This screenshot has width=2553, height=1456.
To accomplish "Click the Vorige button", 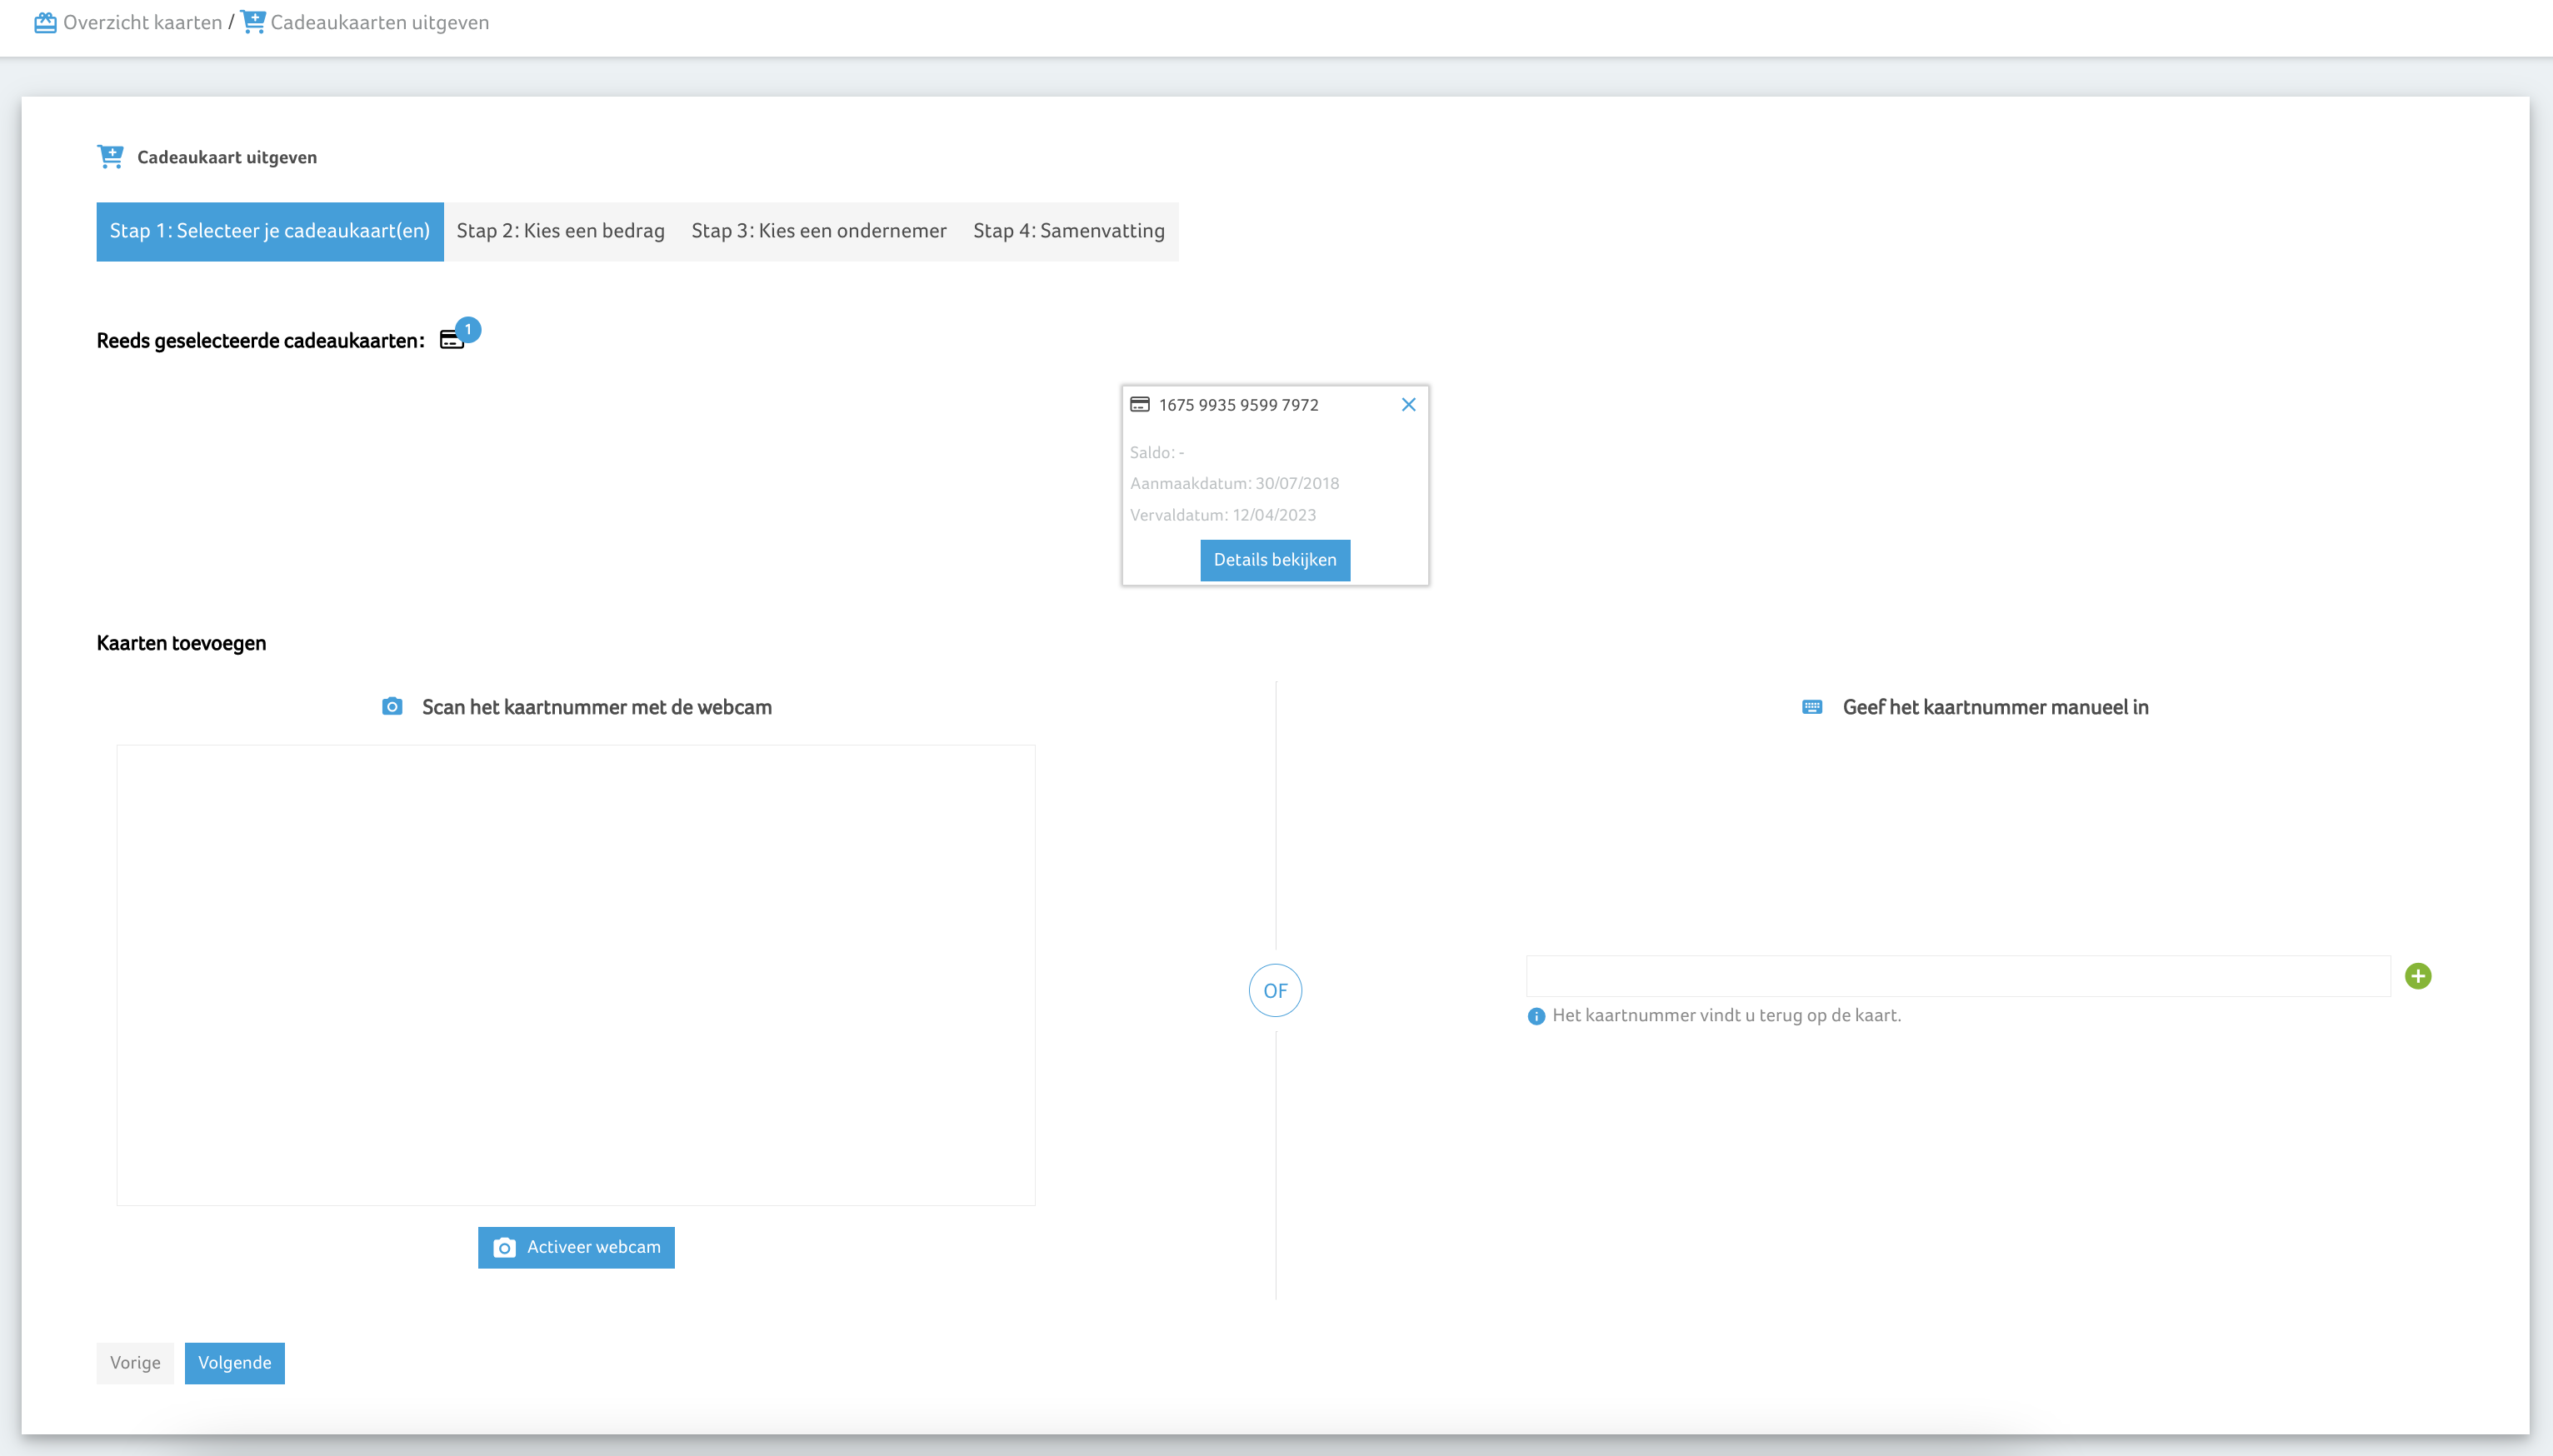I will [135, 1363].
